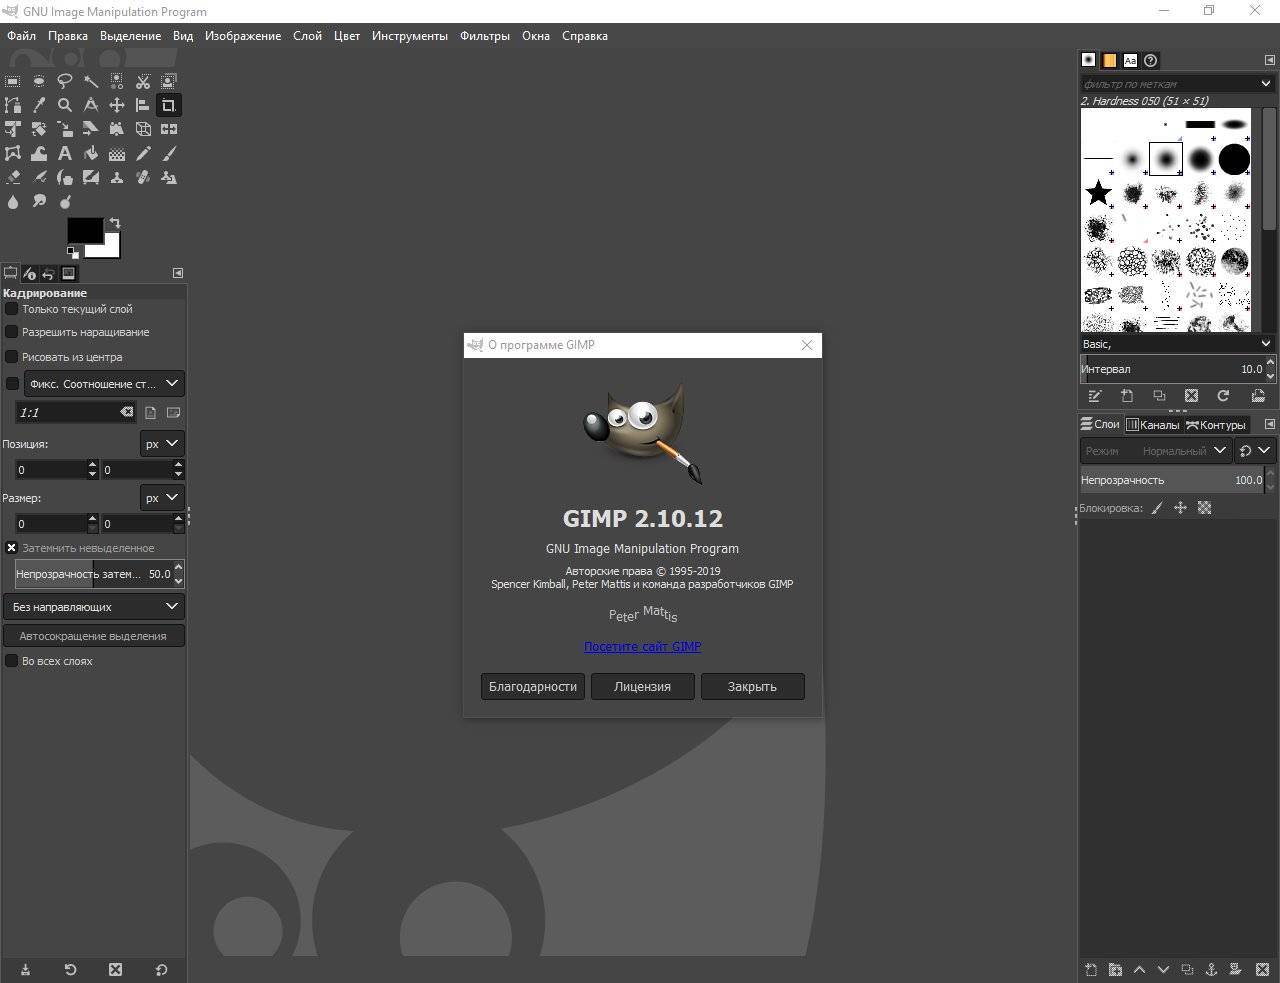
Task: Select the Scissors Select tool
Action: pyautogui.click(x=143, y=81)
